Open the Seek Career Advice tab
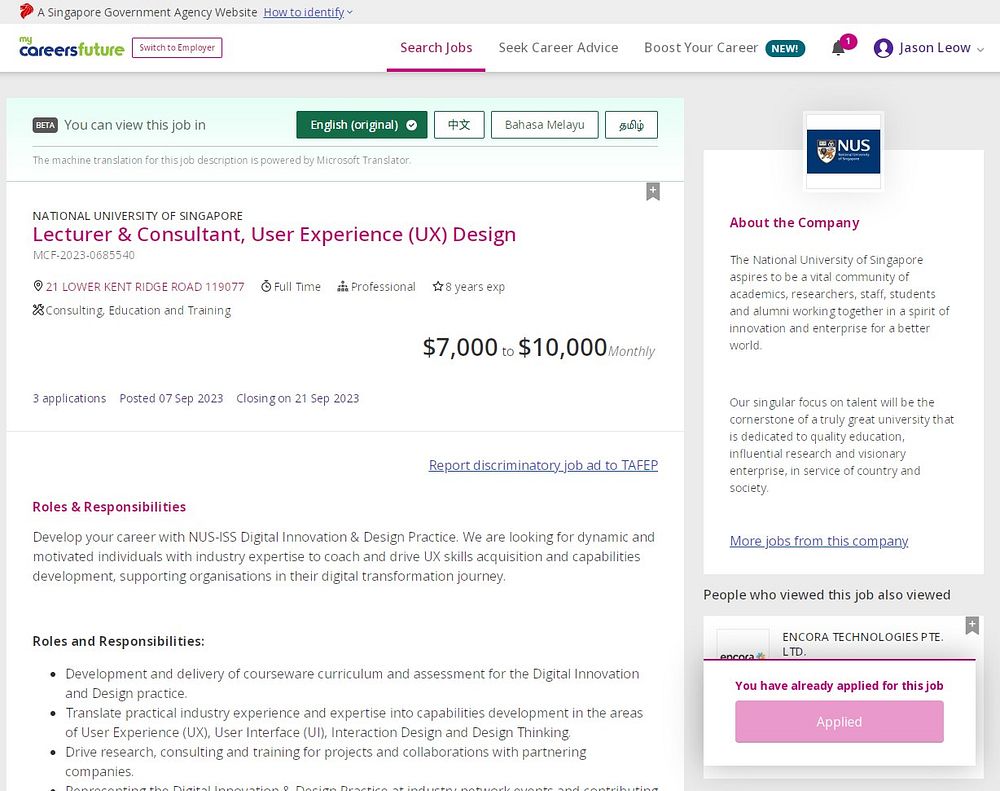 (x=558, y=48)
